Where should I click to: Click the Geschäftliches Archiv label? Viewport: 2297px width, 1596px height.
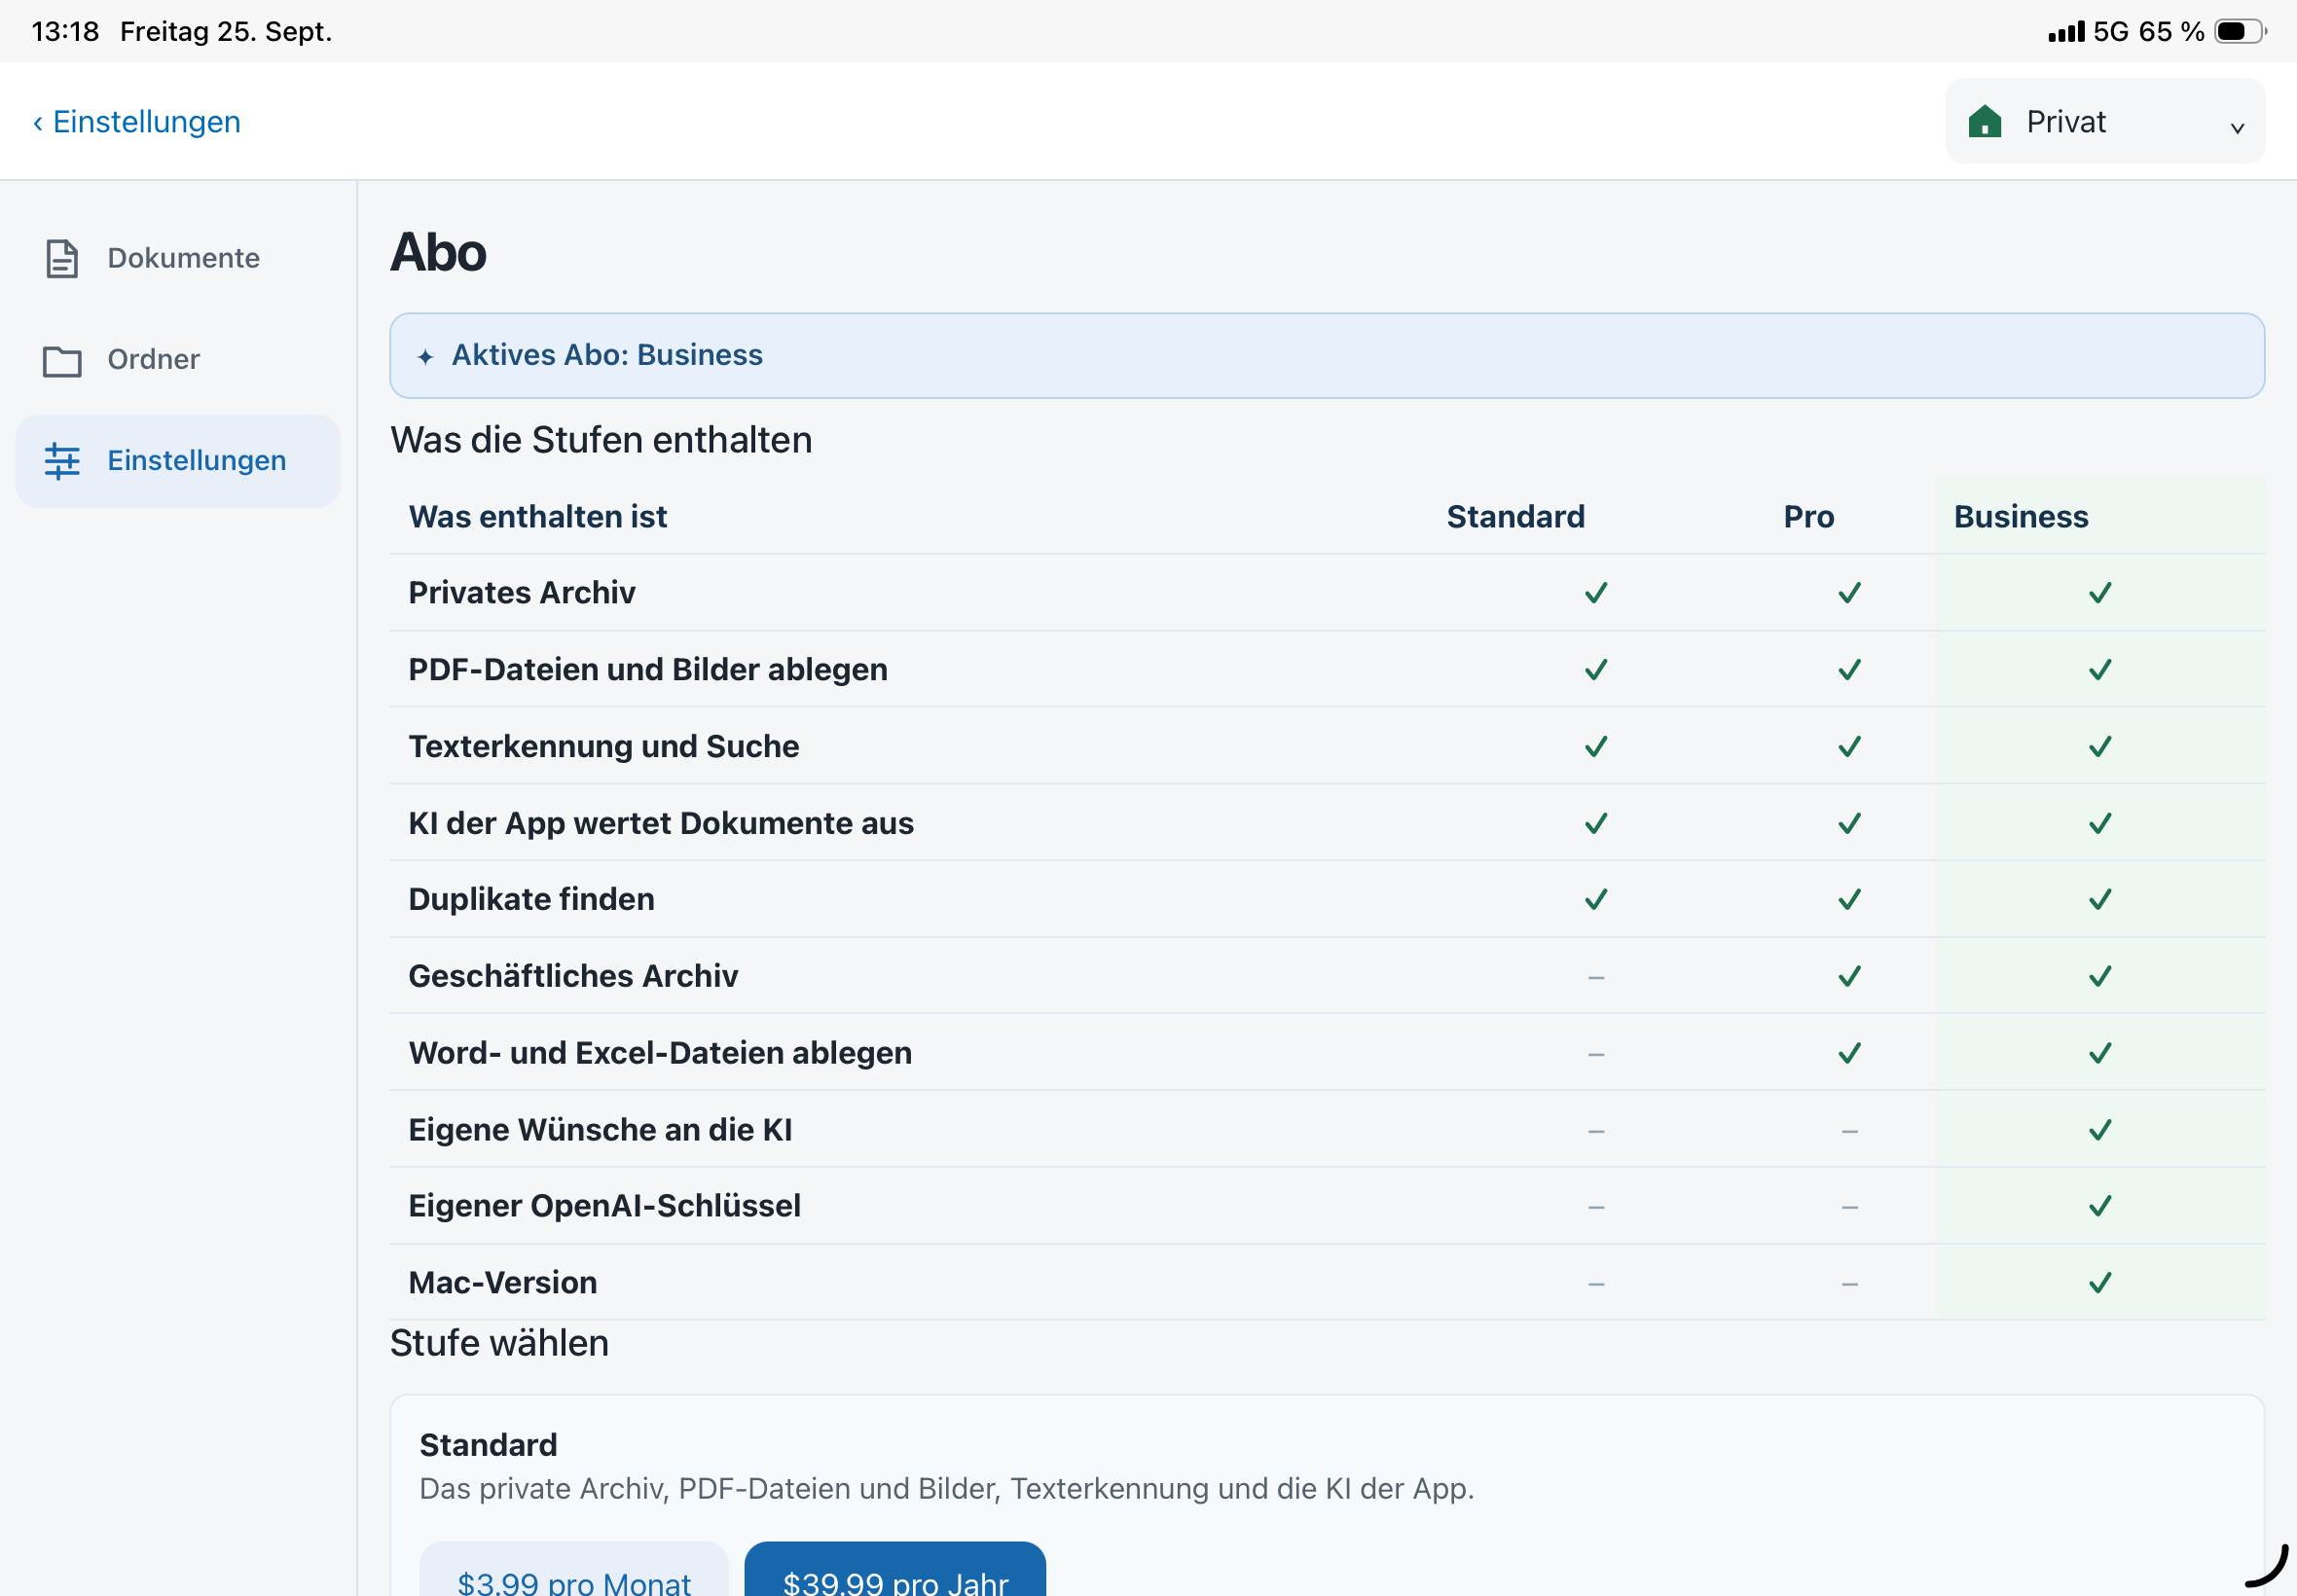click(573, 976)
